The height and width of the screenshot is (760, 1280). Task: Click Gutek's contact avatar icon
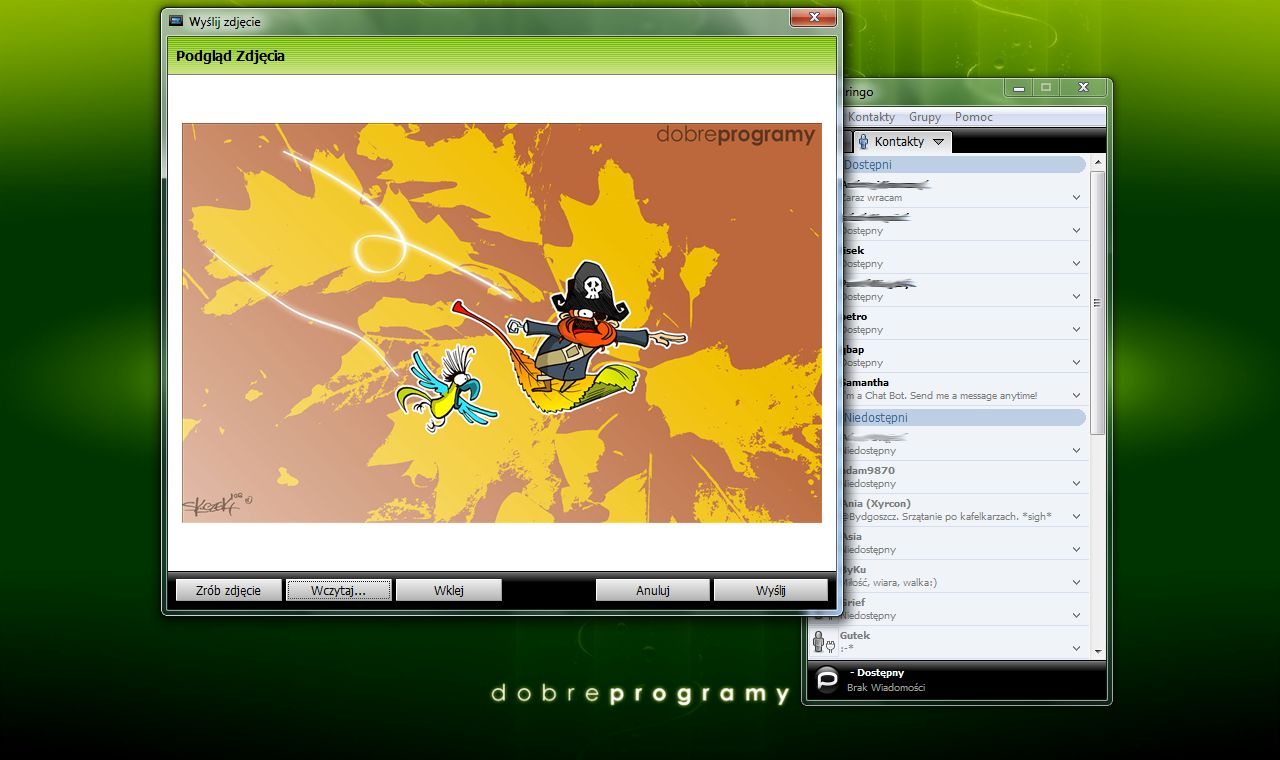pos(823,642)
